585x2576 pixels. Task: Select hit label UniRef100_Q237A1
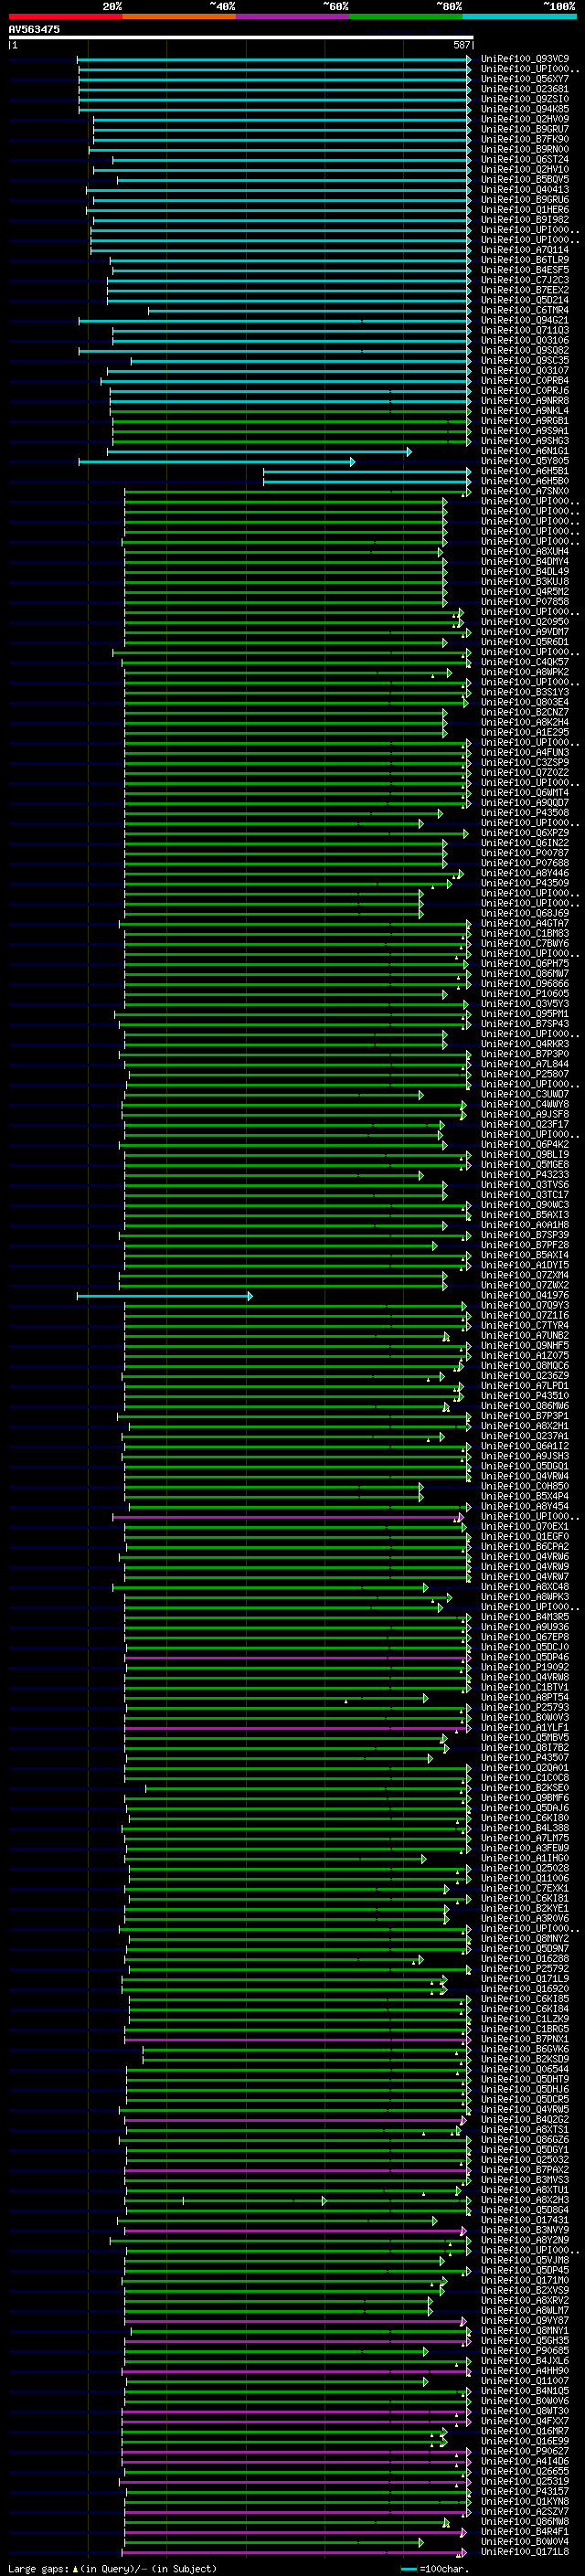525,1437
